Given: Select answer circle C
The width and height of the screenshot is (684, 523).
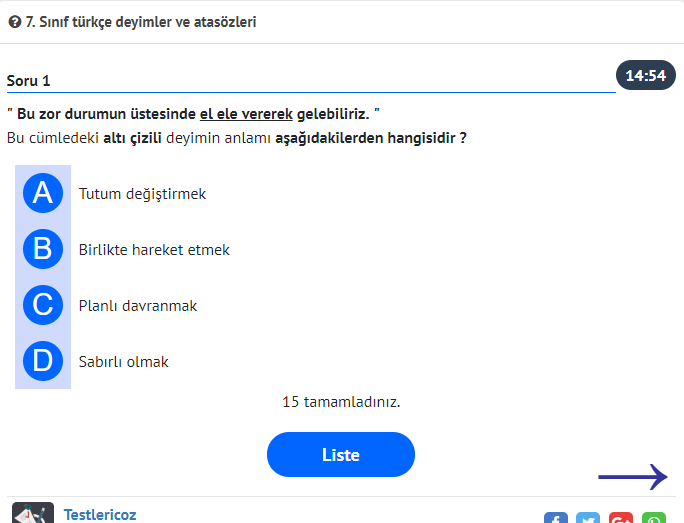Looking at the screenshot, I should 43,305.
